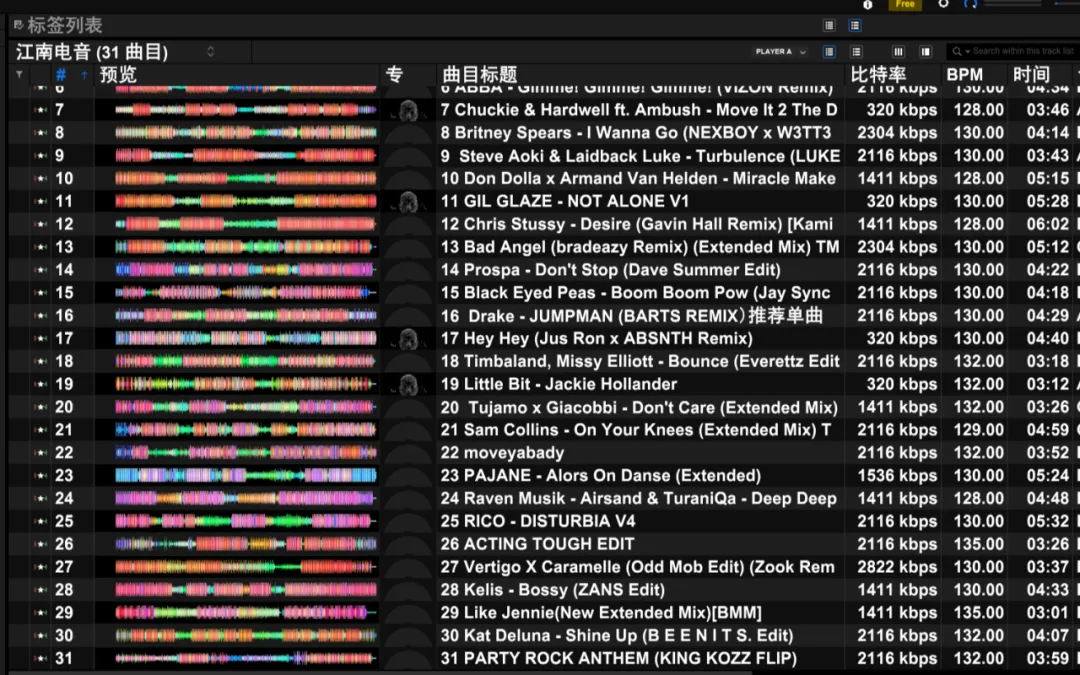Screen dimensions: 1080x675
Task: Select blue highlighted list icon in 标签列表 header
Action: tap(855, 25)
